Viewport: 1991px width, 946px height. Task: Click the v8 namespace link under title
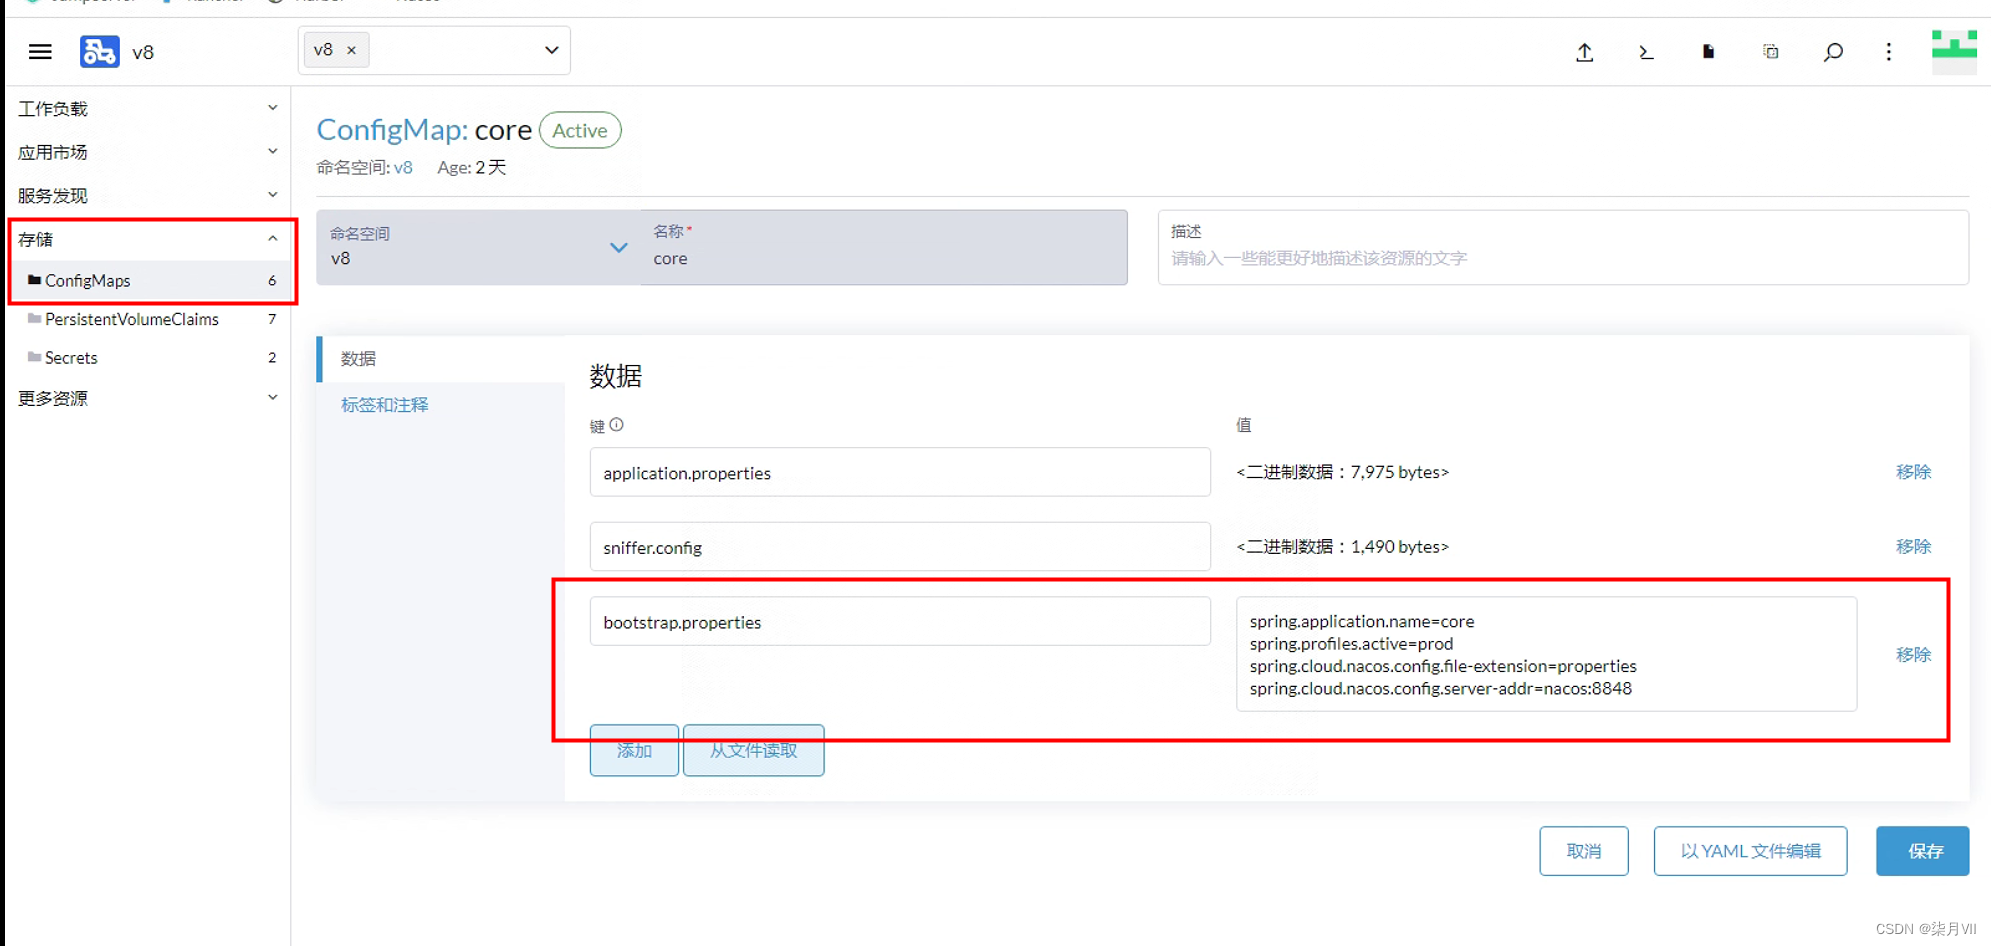(x=403, y=167)
